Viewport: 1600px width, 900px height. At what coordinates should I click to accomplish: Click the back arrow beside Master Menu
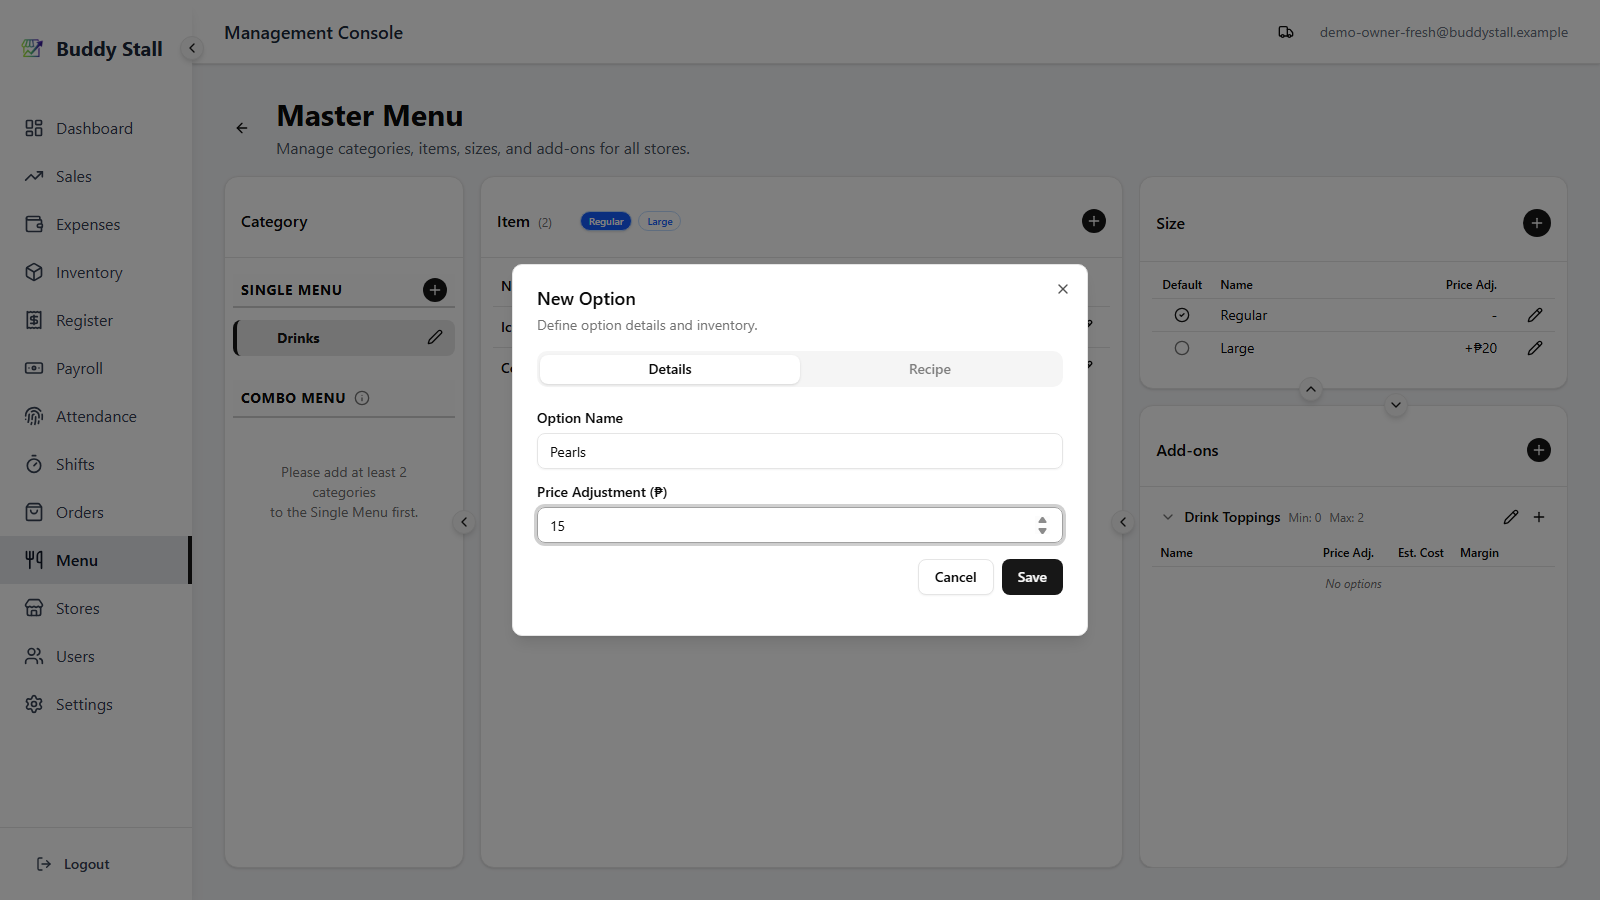(242, 128)
